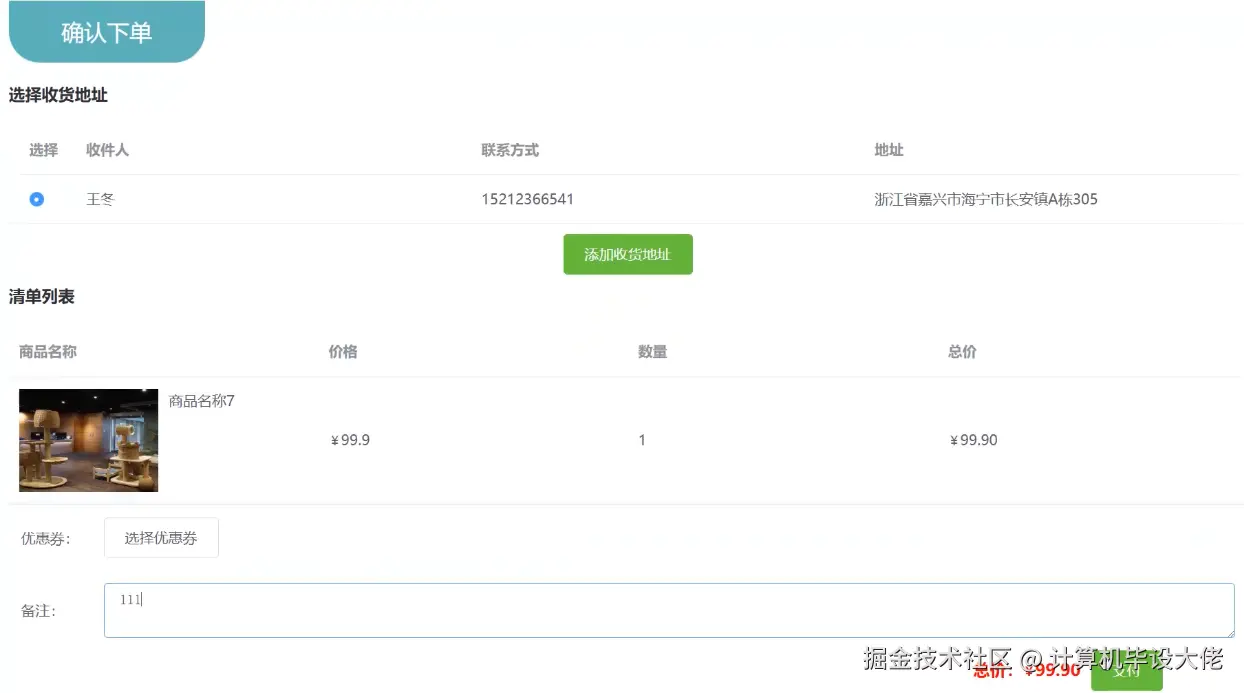Click the 支付 payment button
Viewport: 1244px width, 693px height.
tap(1128, 672)
